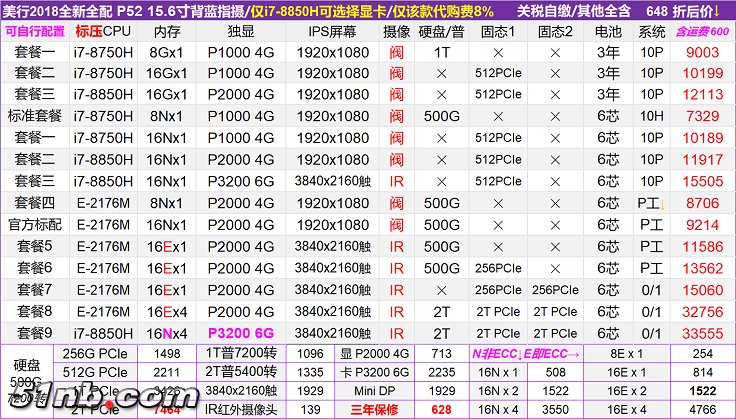Screen dimensions: 736x419
Task: Select the 可自行配置 header cell
Action: 35,30
